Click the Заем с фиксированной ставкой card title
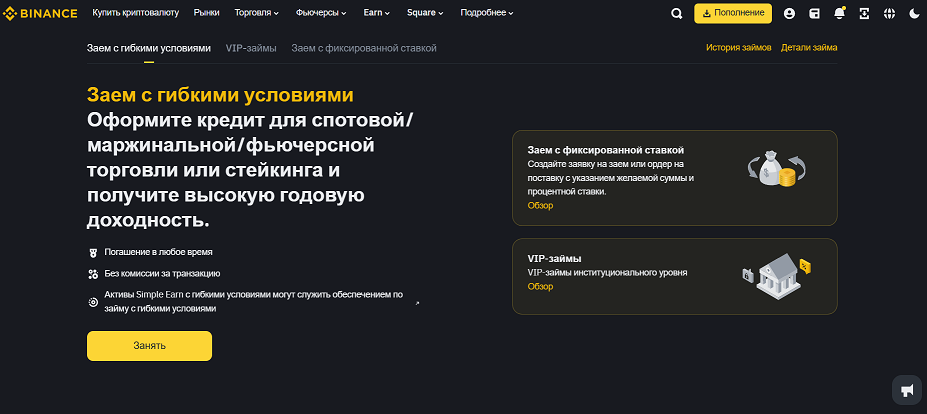The width and height of the screenshot is (927, 414). coord(605,150)
